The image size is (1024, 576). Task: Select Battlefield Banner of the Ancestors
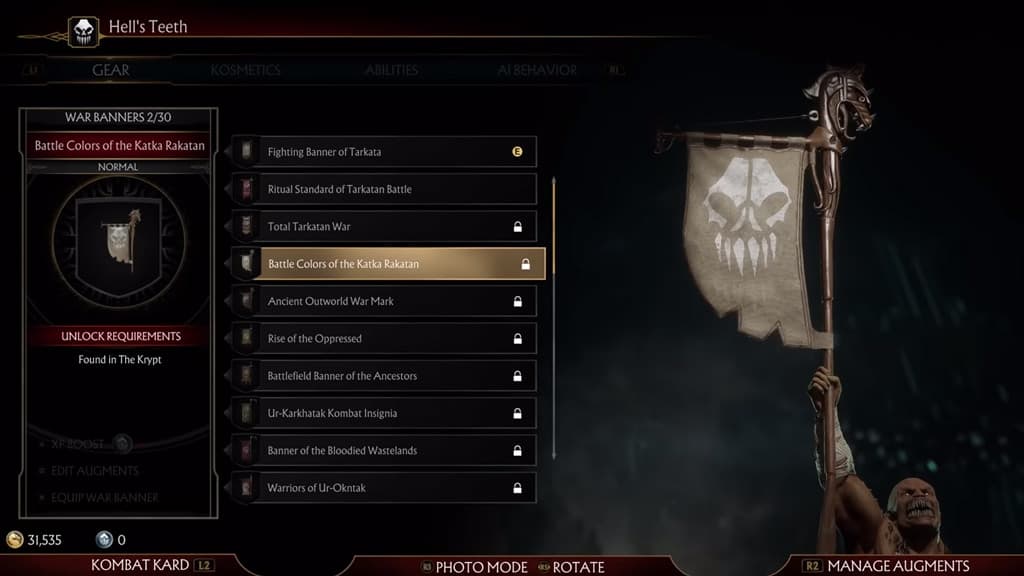[x=384, y=376]
